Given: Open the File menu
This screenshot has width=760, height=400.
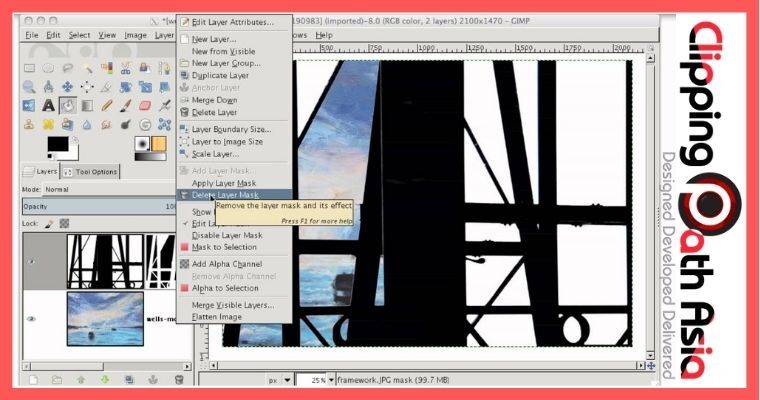Looking at the screenshot, I should pyautogui.click(x=32, y=35).
